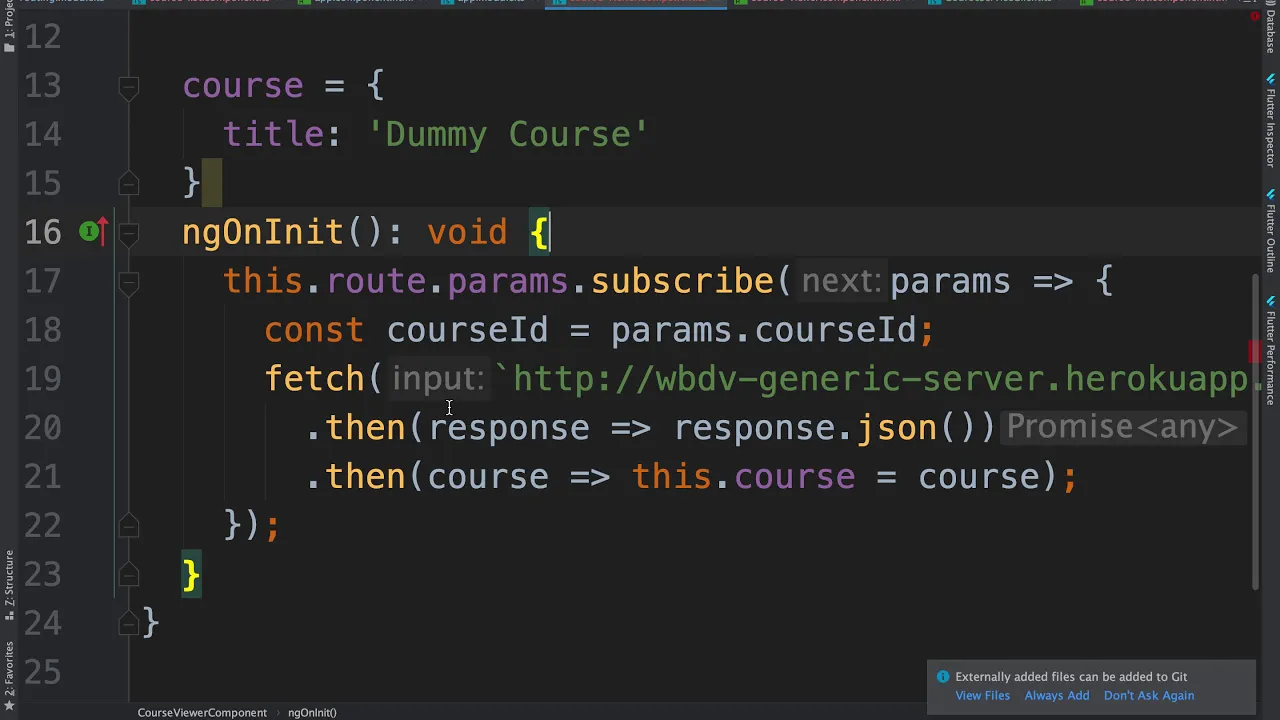The height and width of the screenshot is (720, 1280).
Task: Open the Flutter Outline tool window
Action: pyautogui.click(x=1271, y=230)
